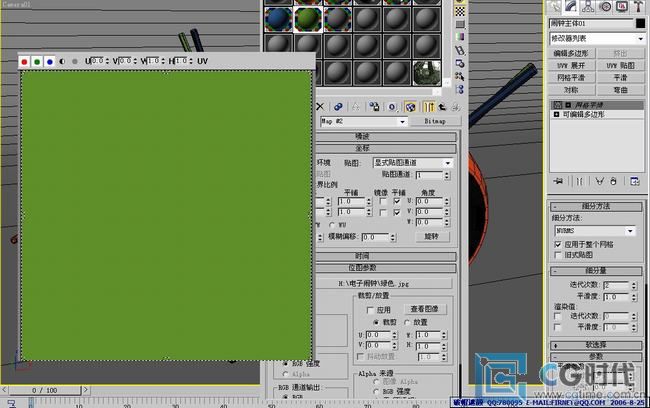Collapse the 坐标 rollout header
The height and width of the screenshot is (408, 650).
coord(386,148)
